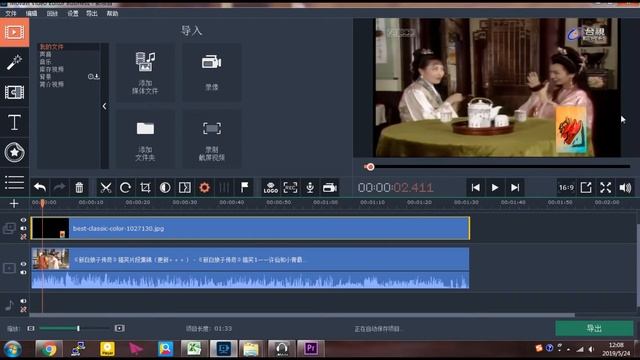Toggle overlay track visibility eye
The image size is (640, 360).
tap(23, 220)
